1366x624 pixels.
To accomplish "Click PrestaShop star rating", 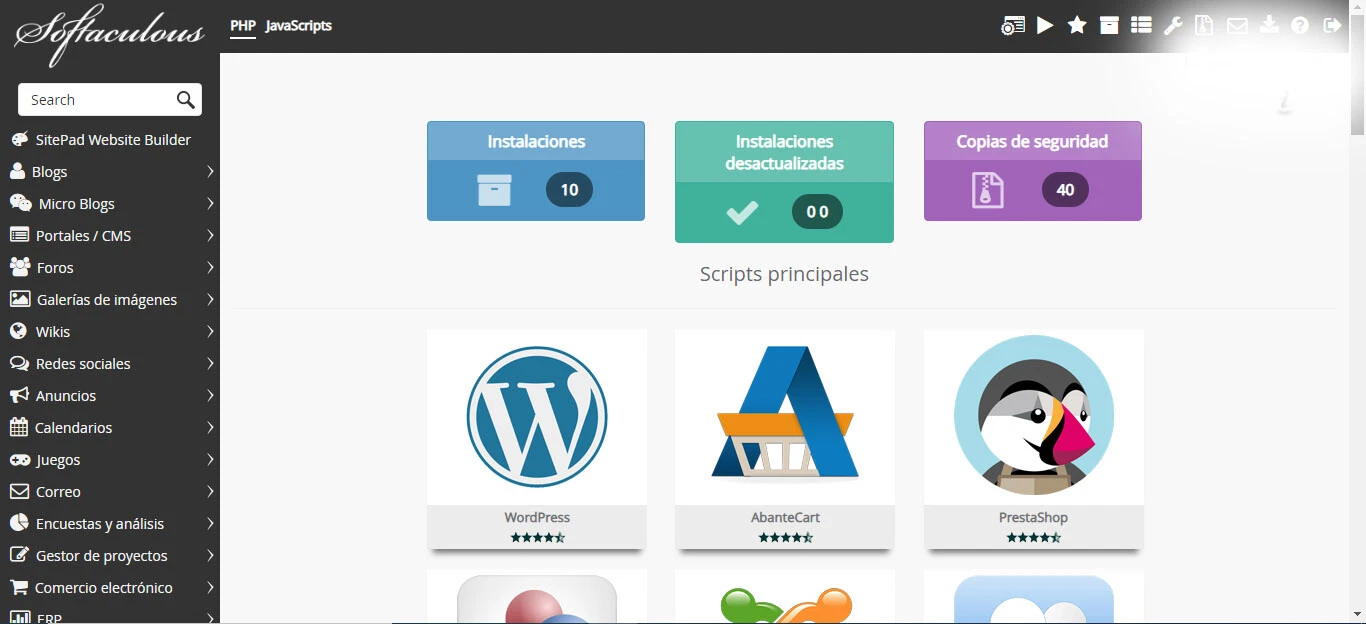I will 1033,537.
